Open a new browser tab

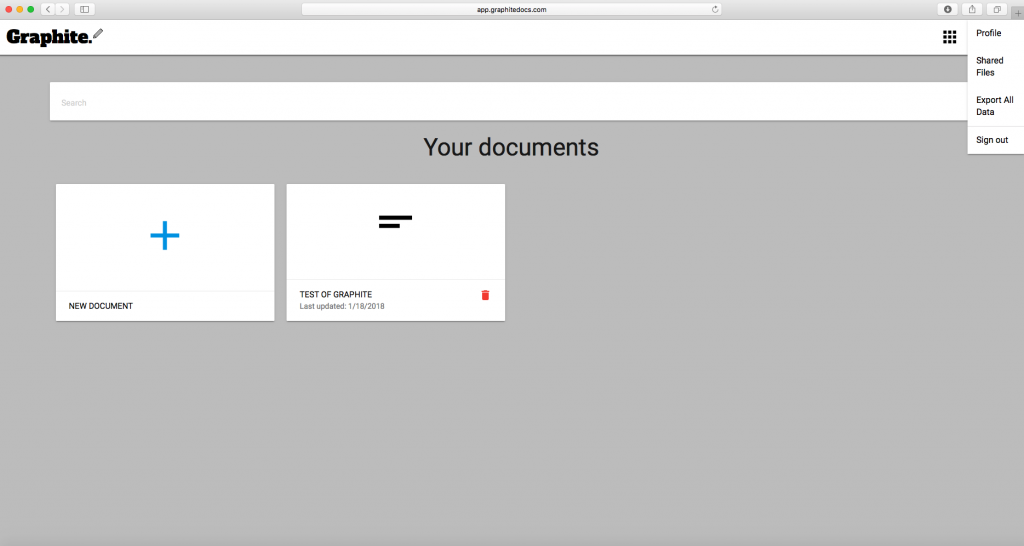tap(1017, 13)
